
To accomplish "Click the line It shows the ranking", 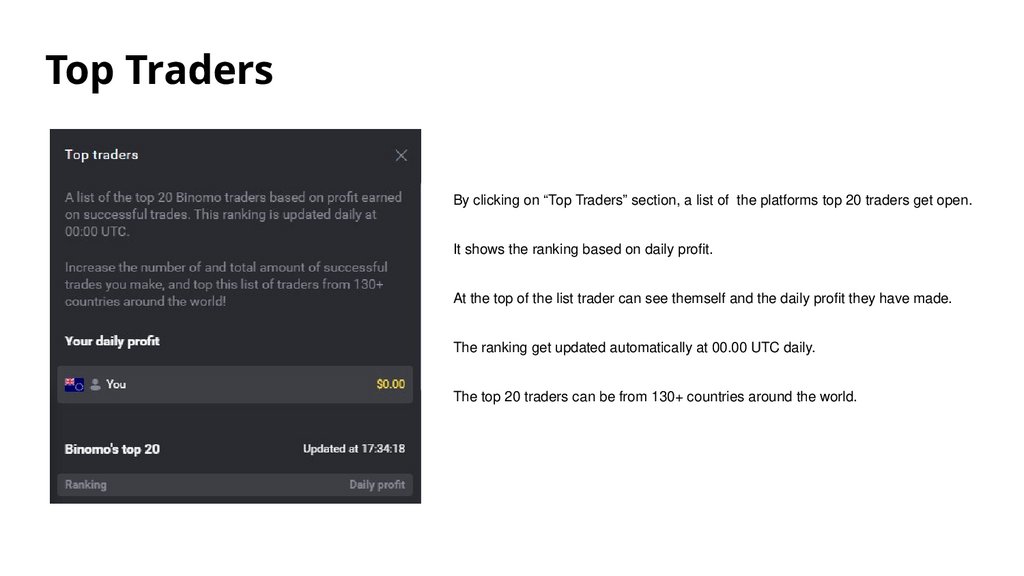I will (583, 250).
